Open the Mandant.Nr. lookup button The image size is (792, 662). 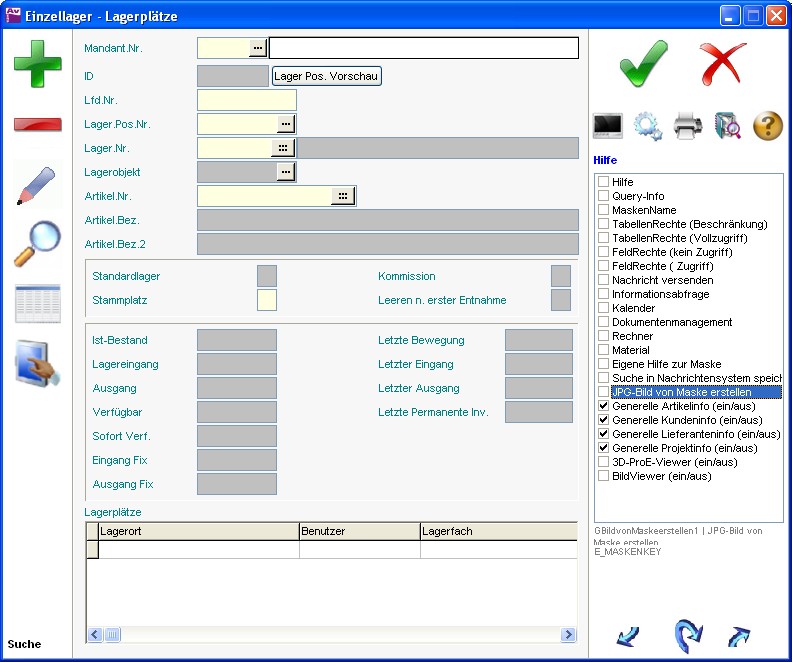258,48
